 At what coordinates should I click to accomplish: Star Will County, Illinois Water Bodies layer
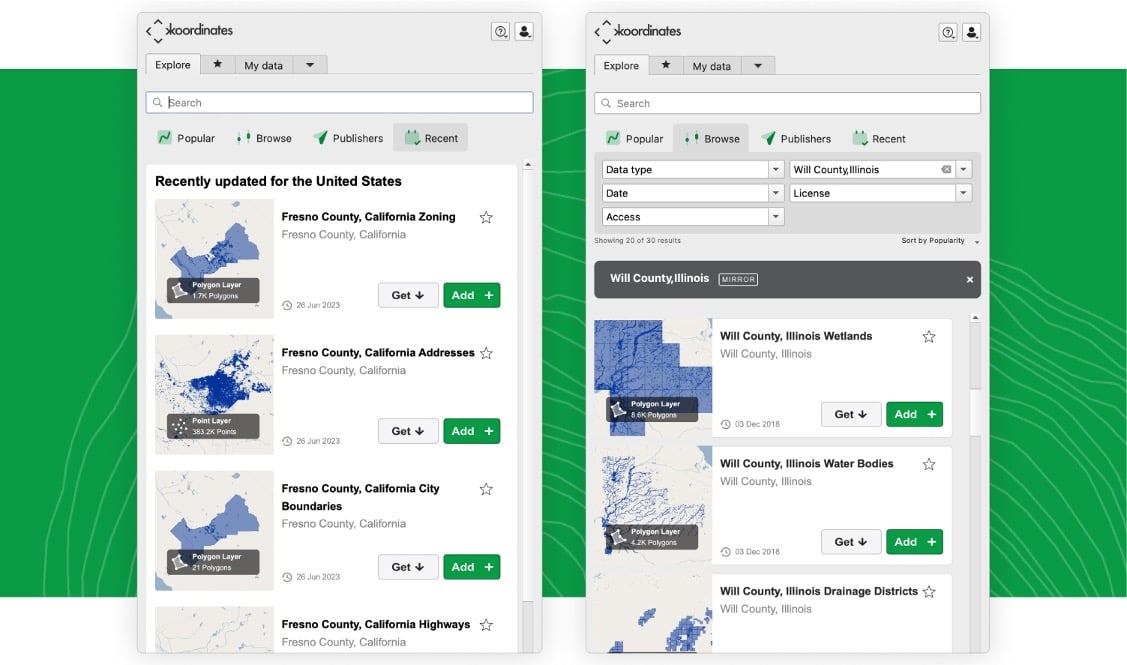click(929, 464)
